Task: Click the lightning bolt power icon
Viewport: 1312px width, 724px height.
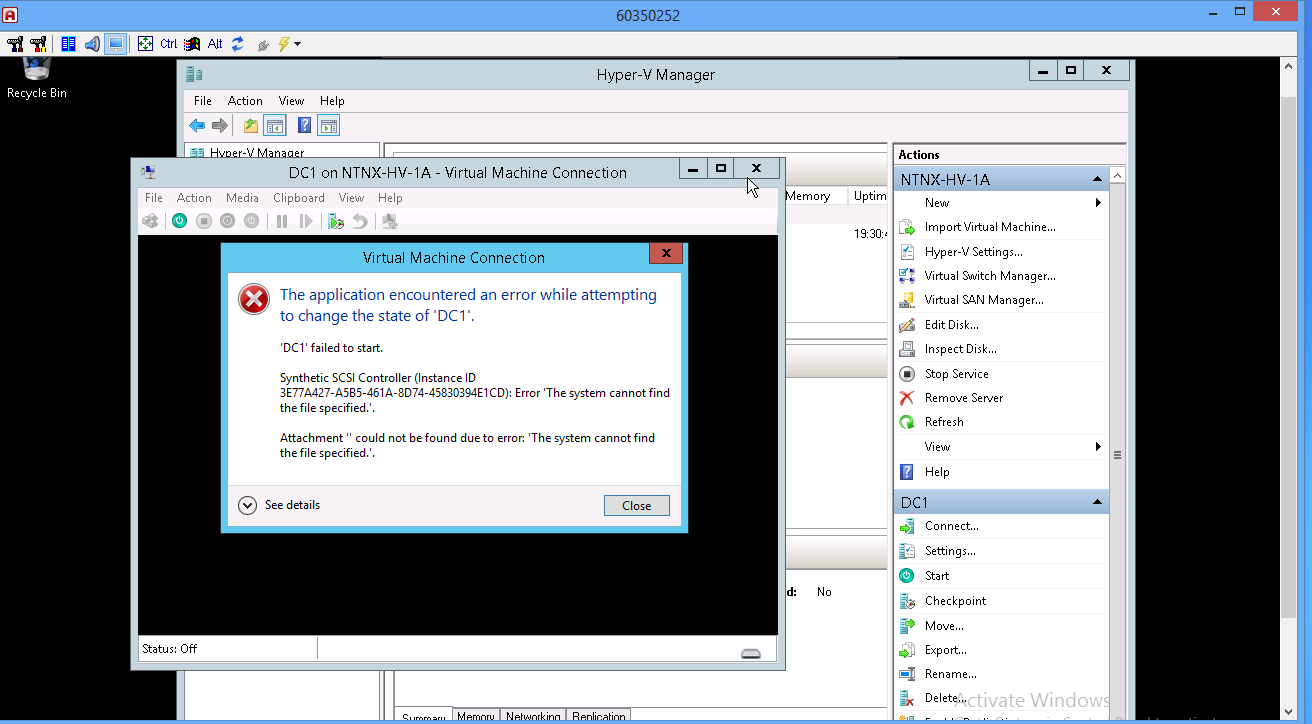Action: tap(283, 44)
